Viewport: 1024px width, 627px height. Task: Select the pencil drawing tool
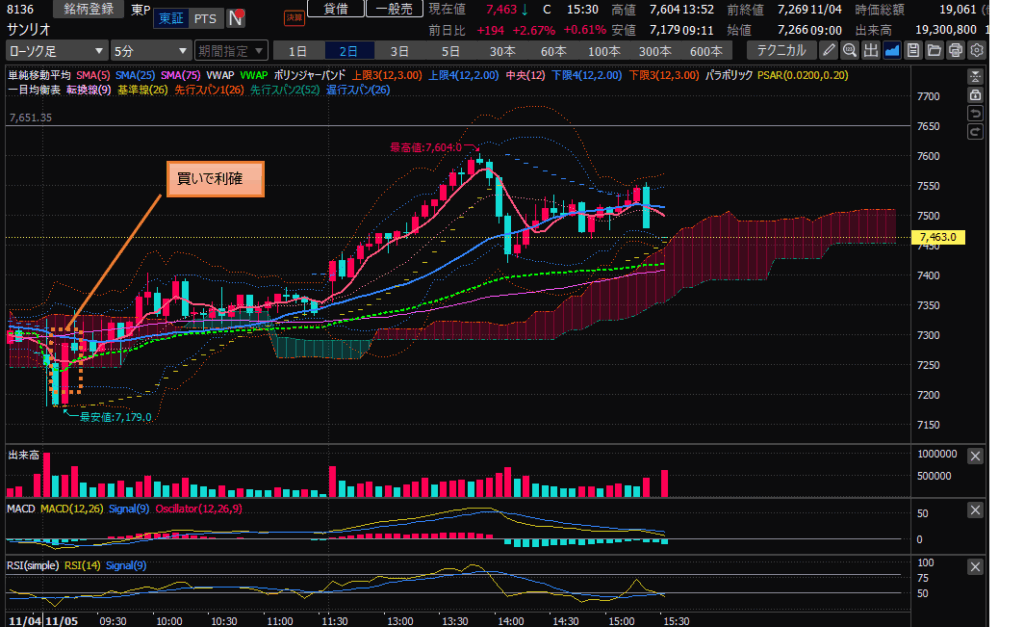829,50
